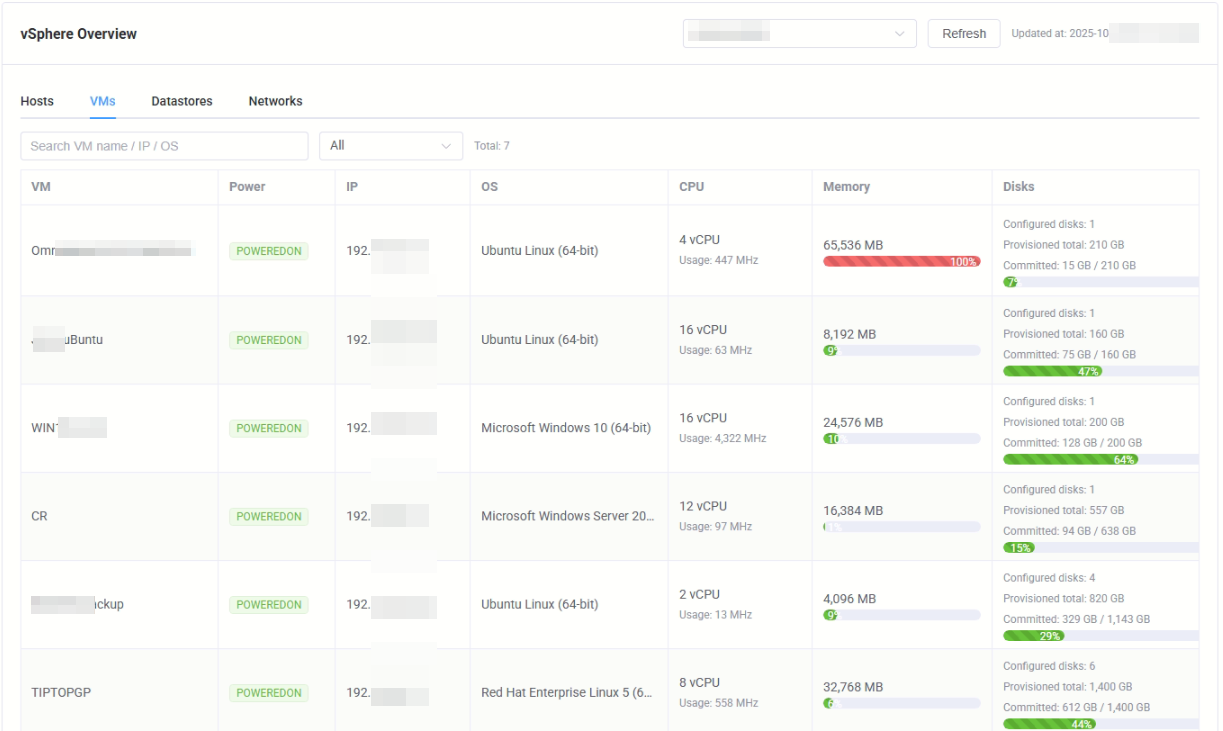The width and height of the screenshot is (1223, 731).
Task: Open the Datastores tab
Action: [x=182, y=101]
